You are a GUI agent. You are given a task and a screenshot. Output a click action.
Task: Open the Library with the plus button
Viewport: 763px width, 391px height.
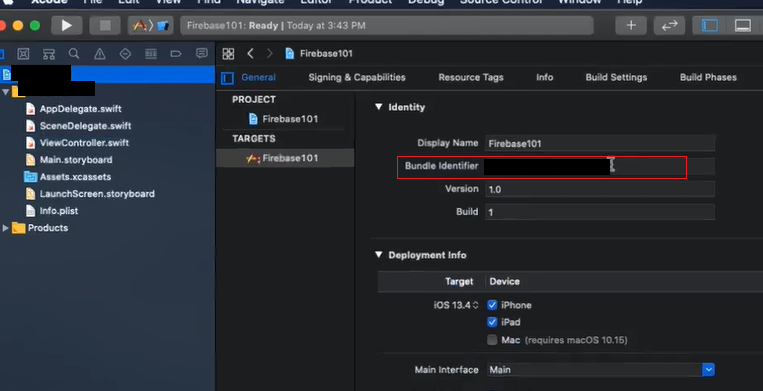point(631,25)
